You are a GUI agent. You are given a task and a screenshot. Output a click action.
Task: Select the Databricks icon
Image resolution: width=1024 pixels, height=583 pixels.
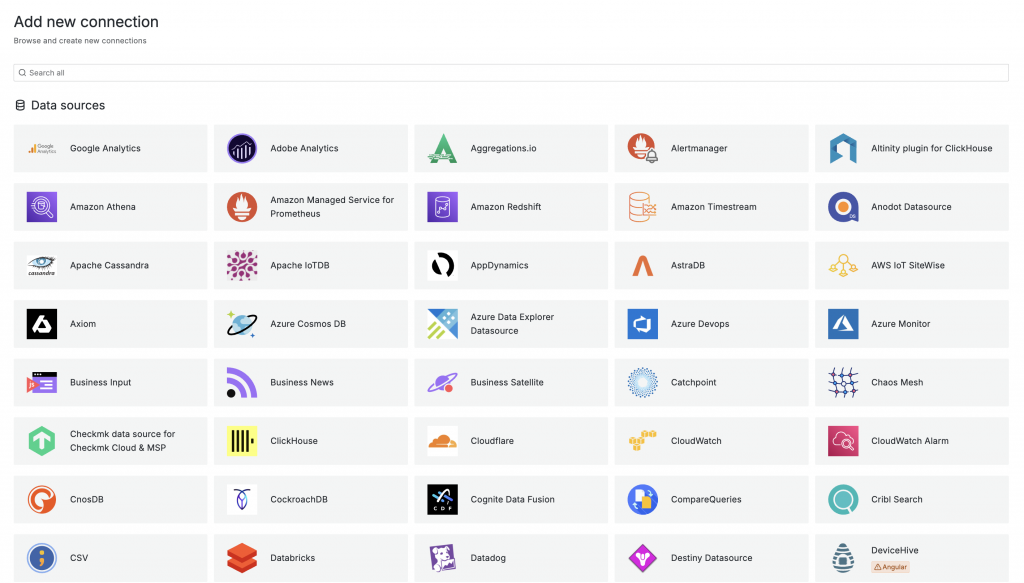242,558
